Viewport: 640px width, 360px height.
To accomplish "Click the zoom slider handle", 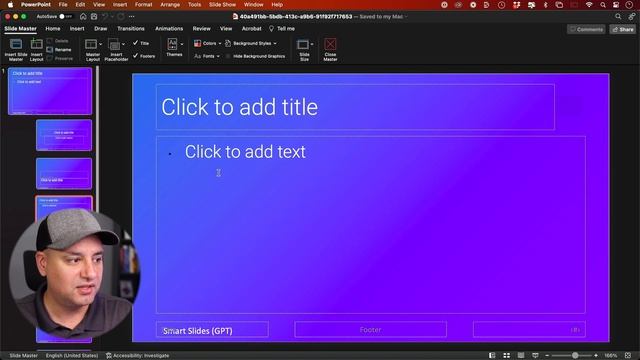I will pos(575,356).
